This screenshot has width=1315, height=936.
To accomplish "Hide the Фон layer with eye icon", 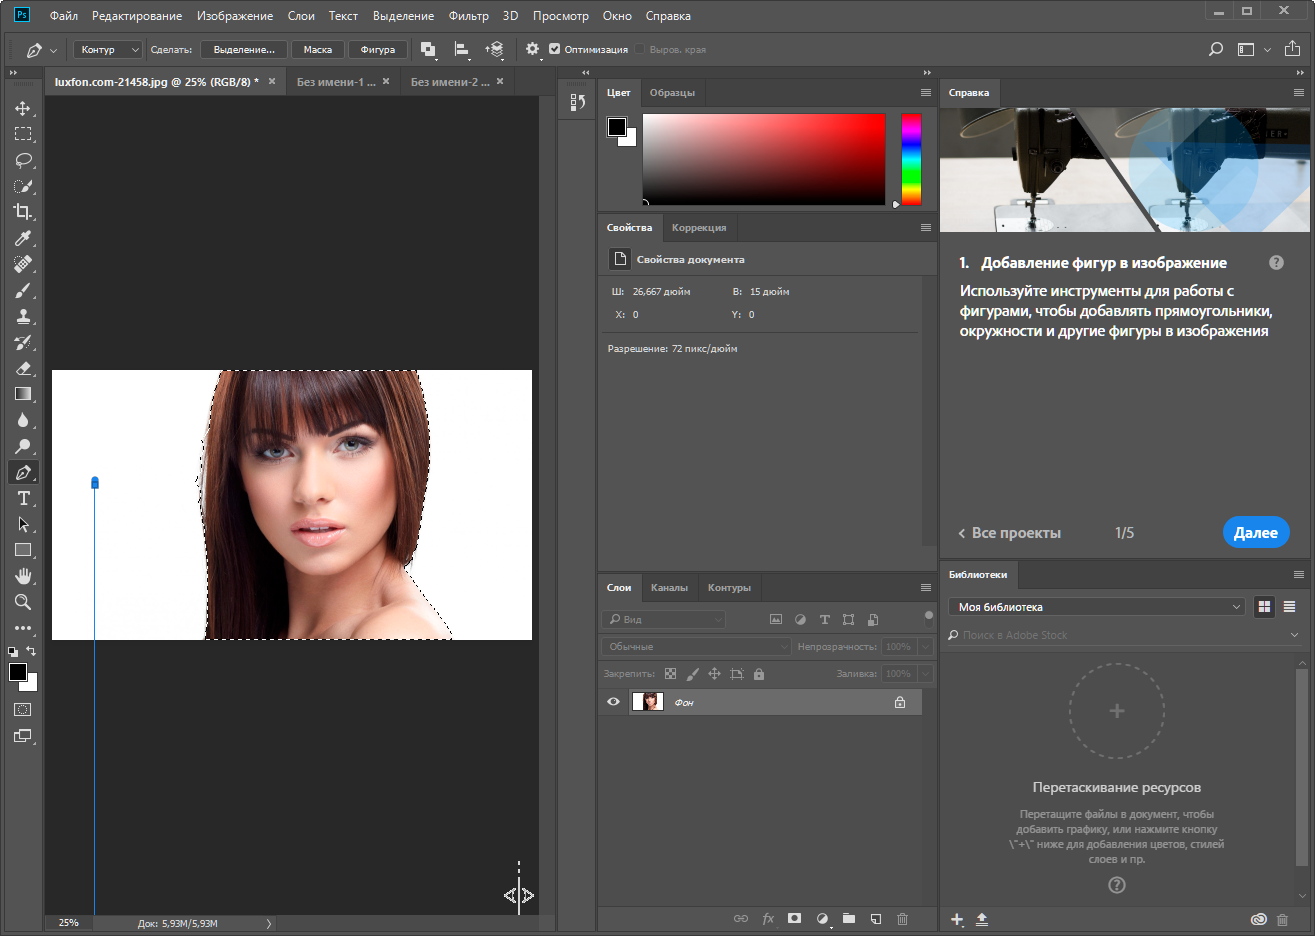I will click(613, 702).
